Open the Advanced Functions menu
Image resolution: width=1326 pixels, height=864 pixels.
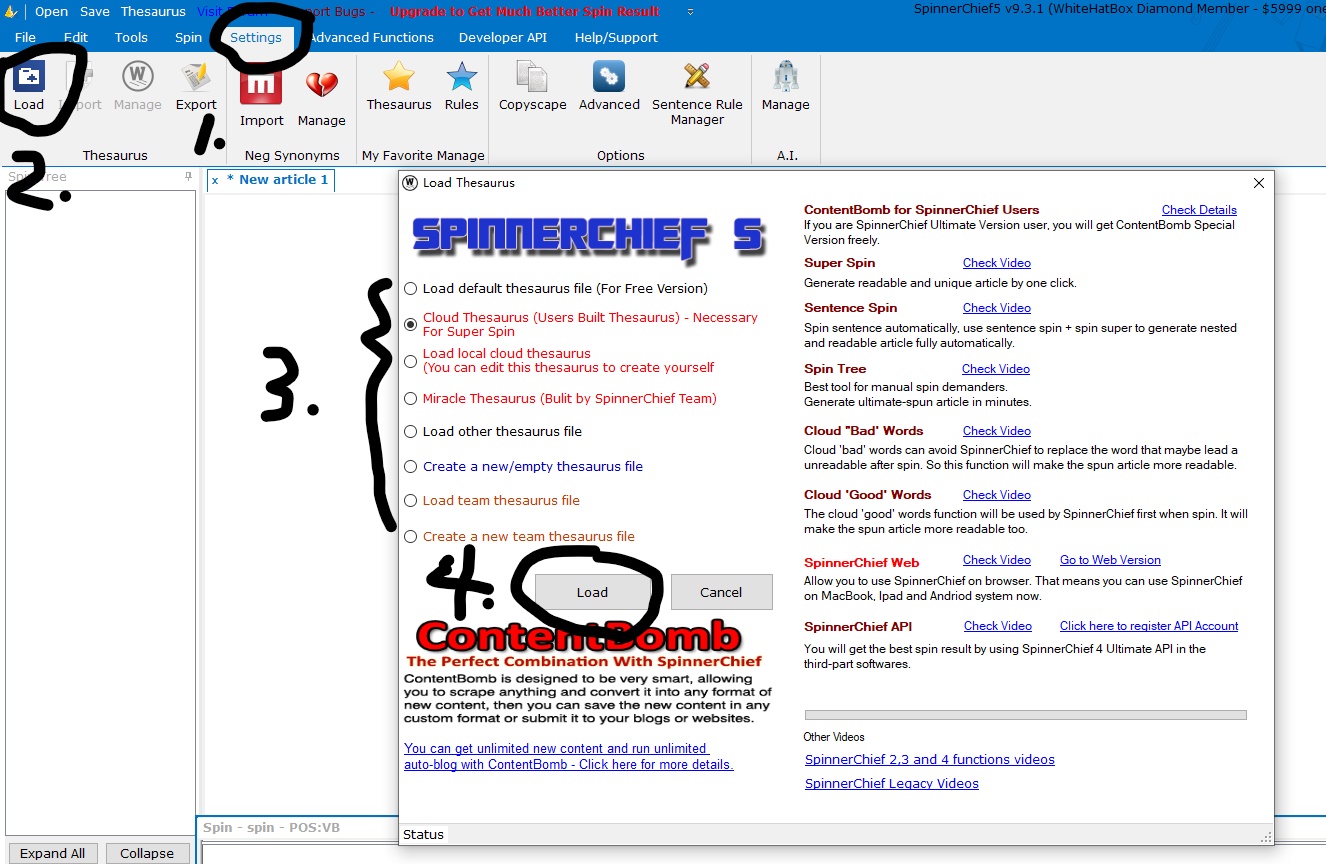[372, 37]
